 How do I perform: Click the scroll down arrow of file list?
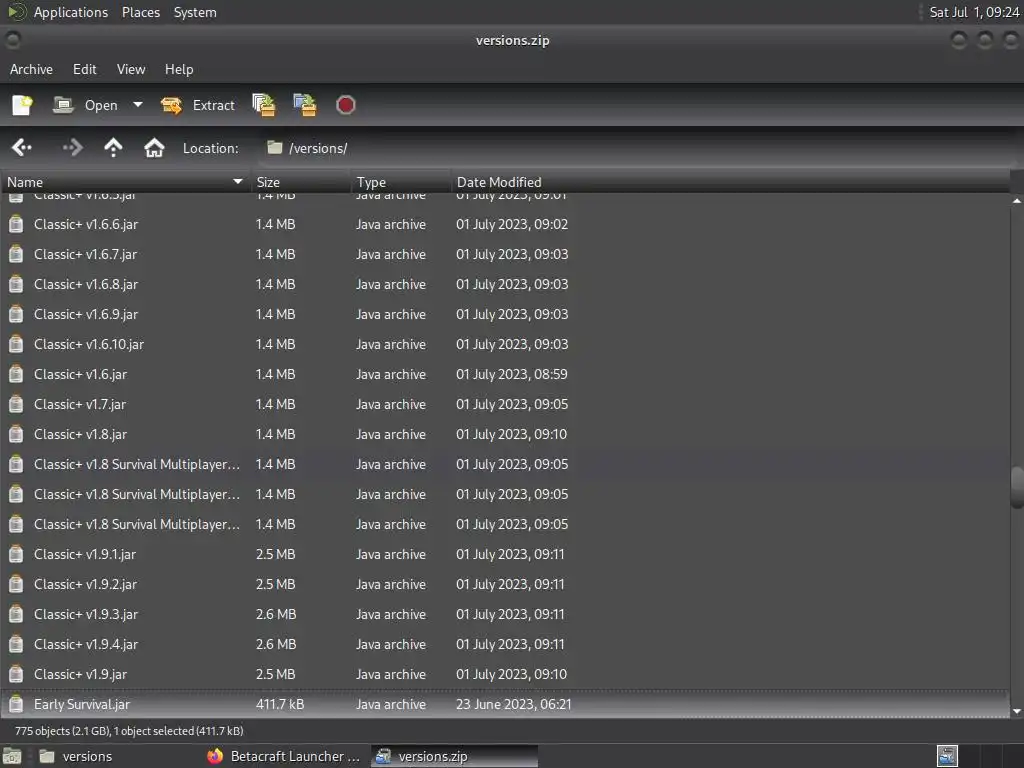1017,711
